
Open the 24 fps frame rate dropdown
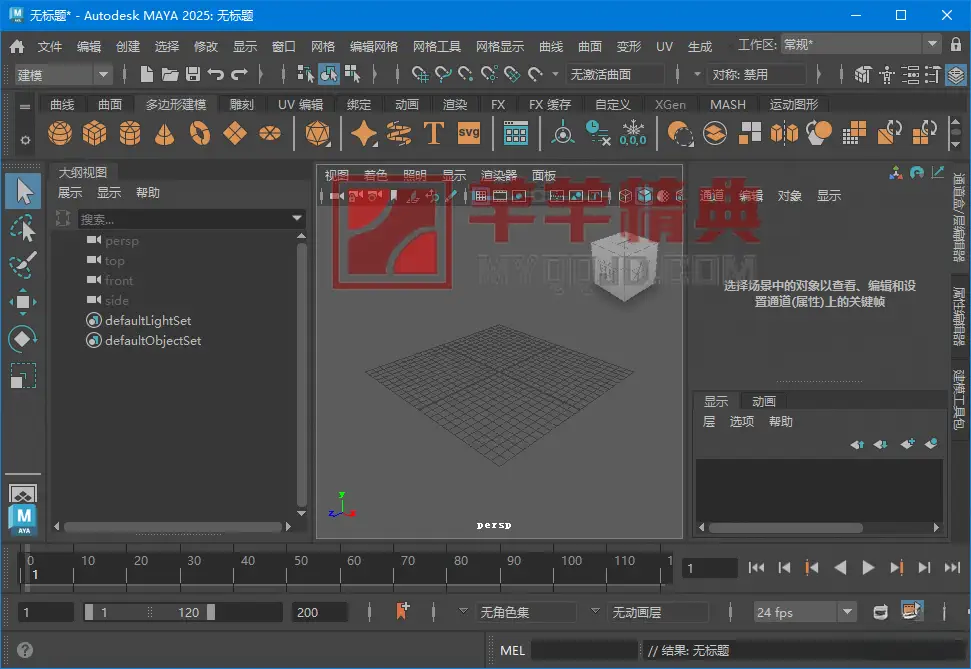(x=805, y=612)
